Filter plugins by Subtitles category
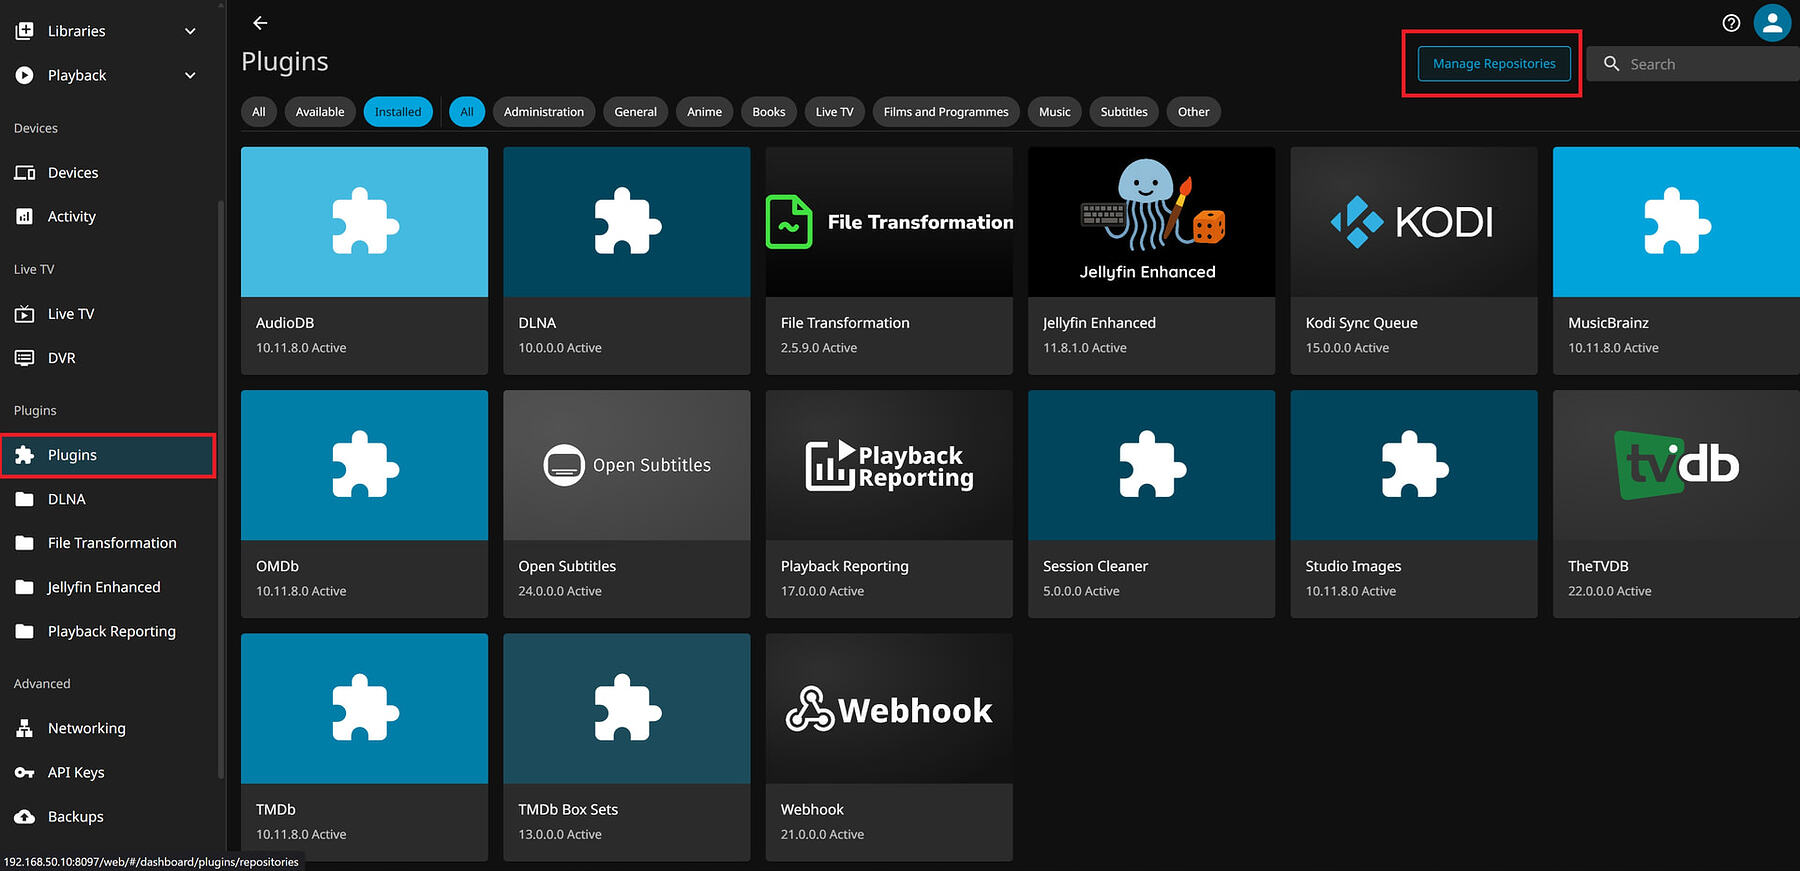 (1124, 112)
